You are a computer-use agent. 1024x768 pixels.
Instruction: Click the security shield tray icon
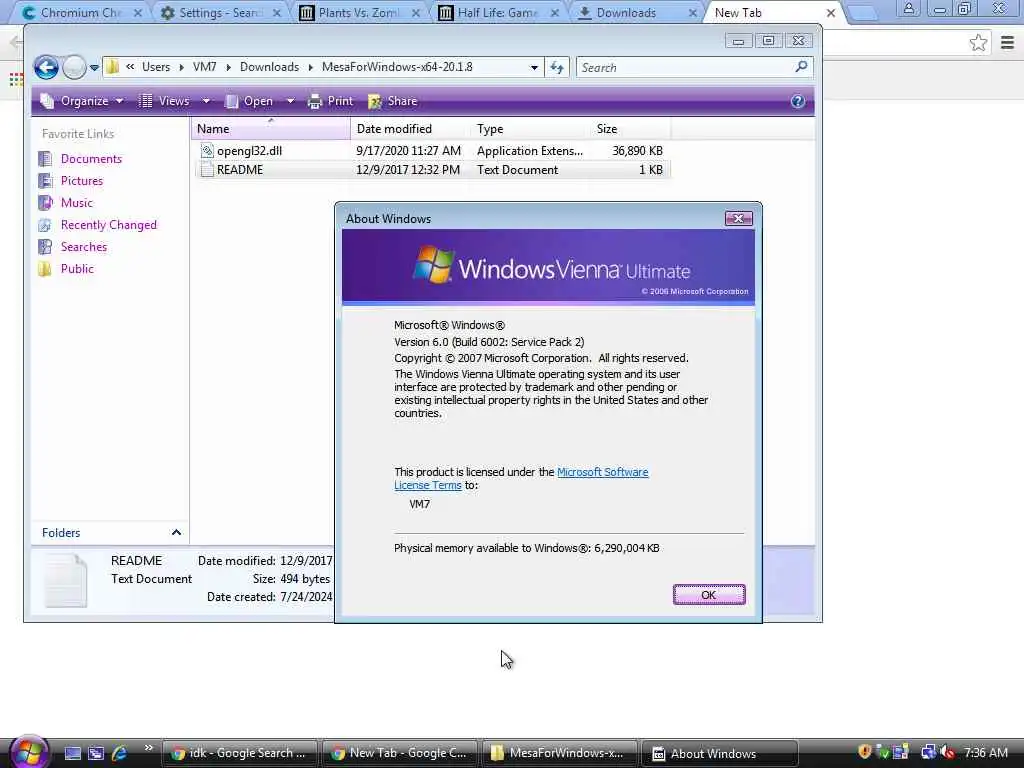point(865,752)
